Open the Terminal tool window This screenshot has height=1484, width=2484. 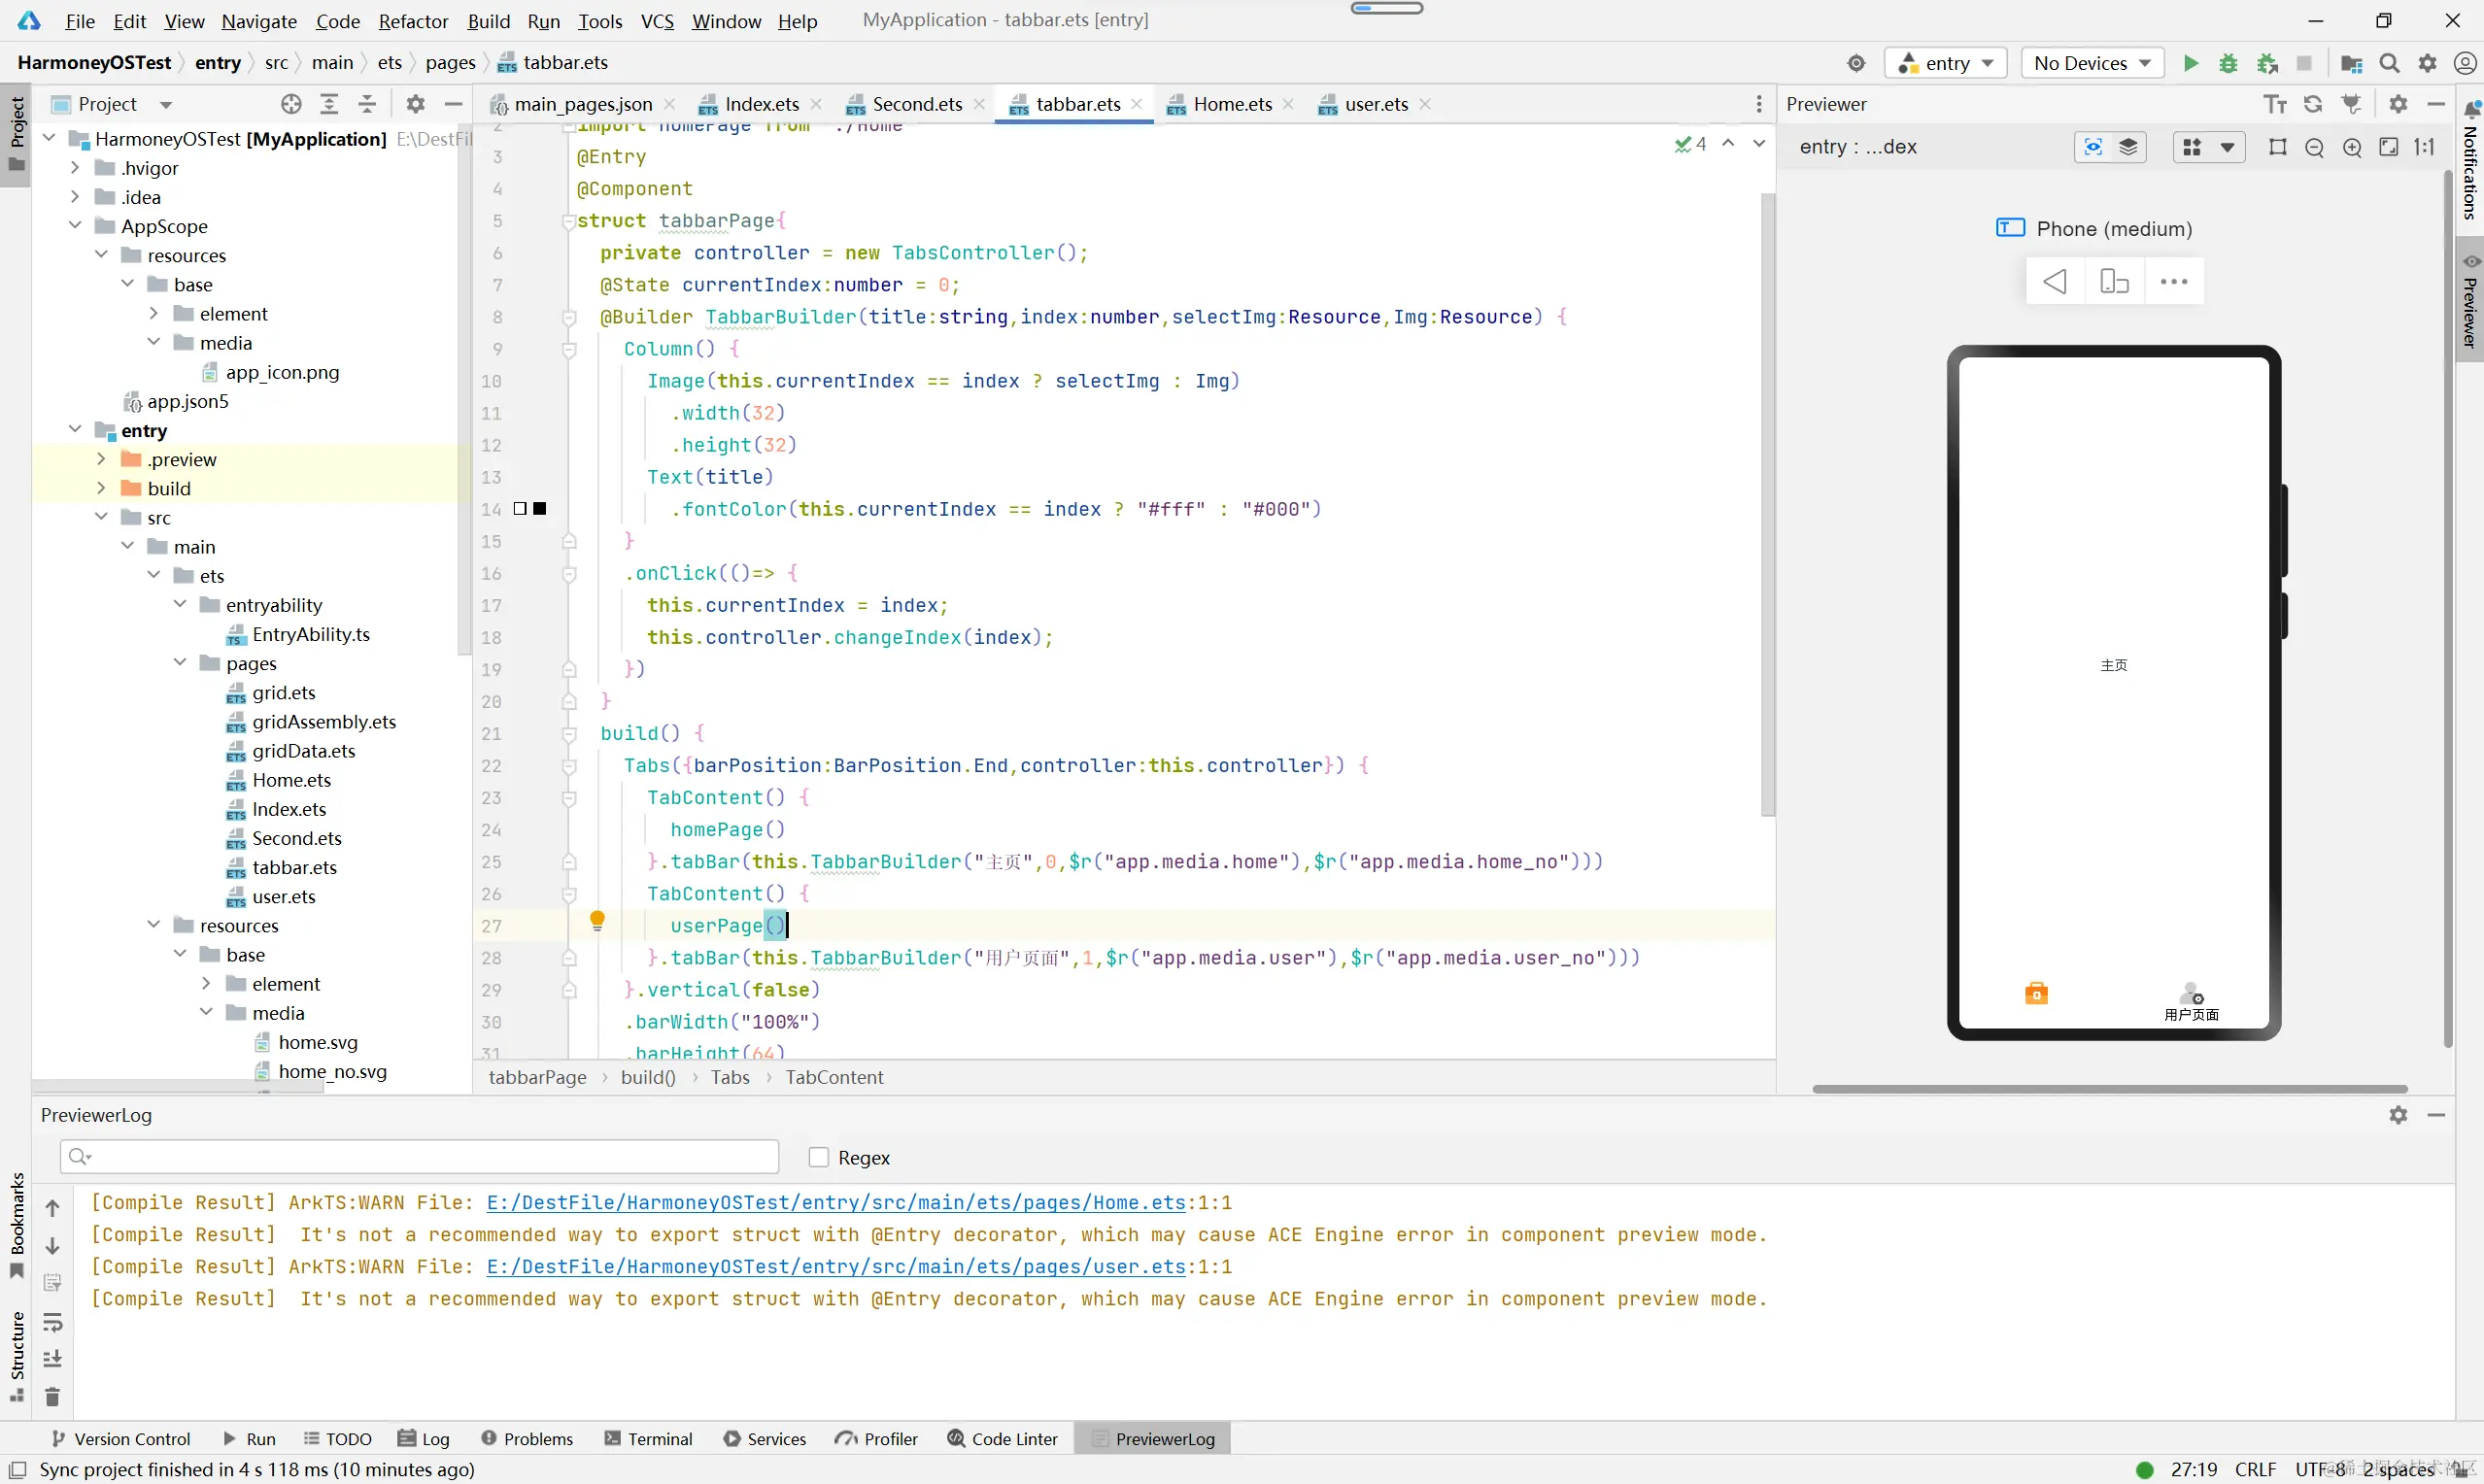649,1439
